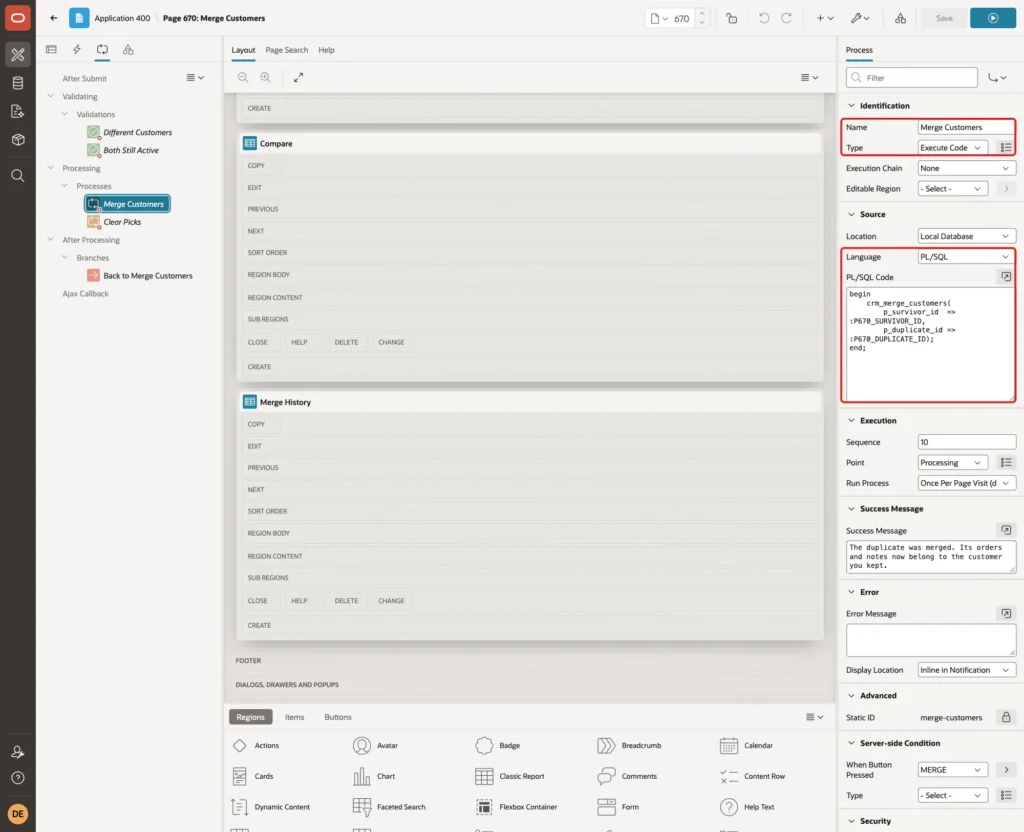The image size is (1024, 832).
Task: Click the search magnifier in left sidebar
Action: tap(18, 176)
